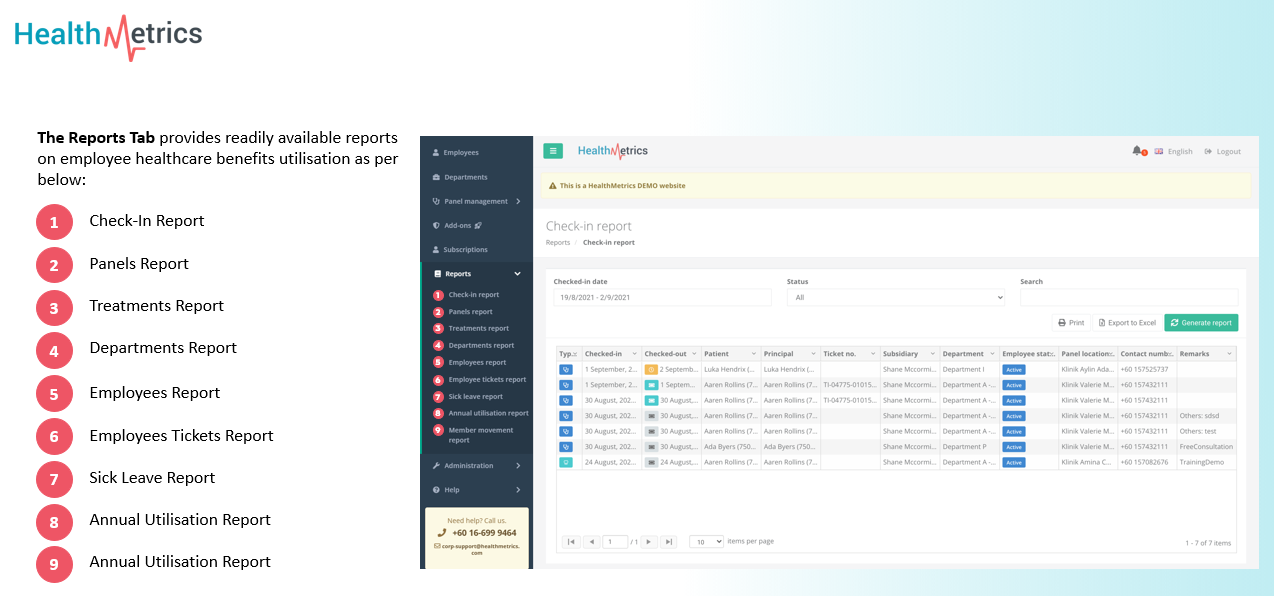The width and height of the screenshot is (1274, 596).
Task: Toggle the English language selector
Action: (1174, 152)
